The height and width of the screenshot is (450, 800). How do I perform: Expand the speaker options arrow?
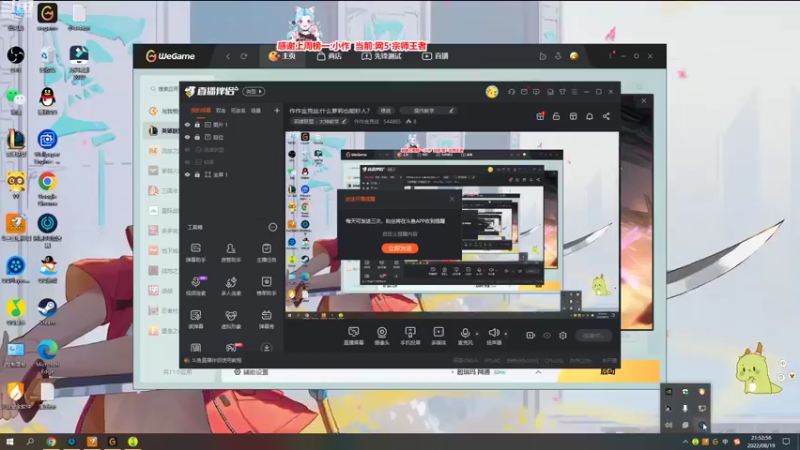click(x=506, y=334)
